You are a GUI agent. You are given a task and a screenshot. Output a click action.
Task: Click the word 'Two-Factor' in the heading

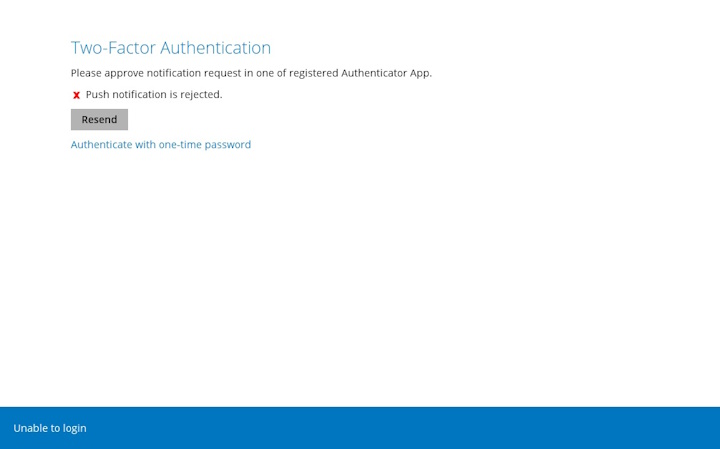(113, 48)
